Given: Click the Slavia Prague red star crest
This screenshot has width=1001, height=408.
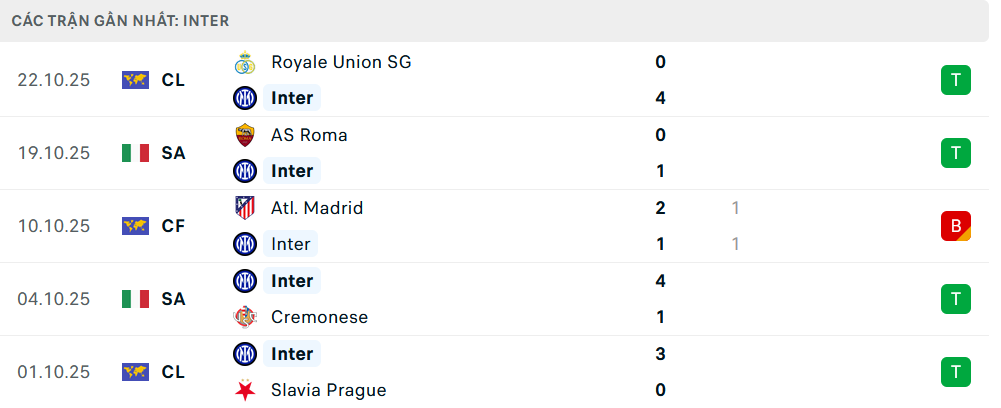Looking at the screenshot, I should pos(245,390).
